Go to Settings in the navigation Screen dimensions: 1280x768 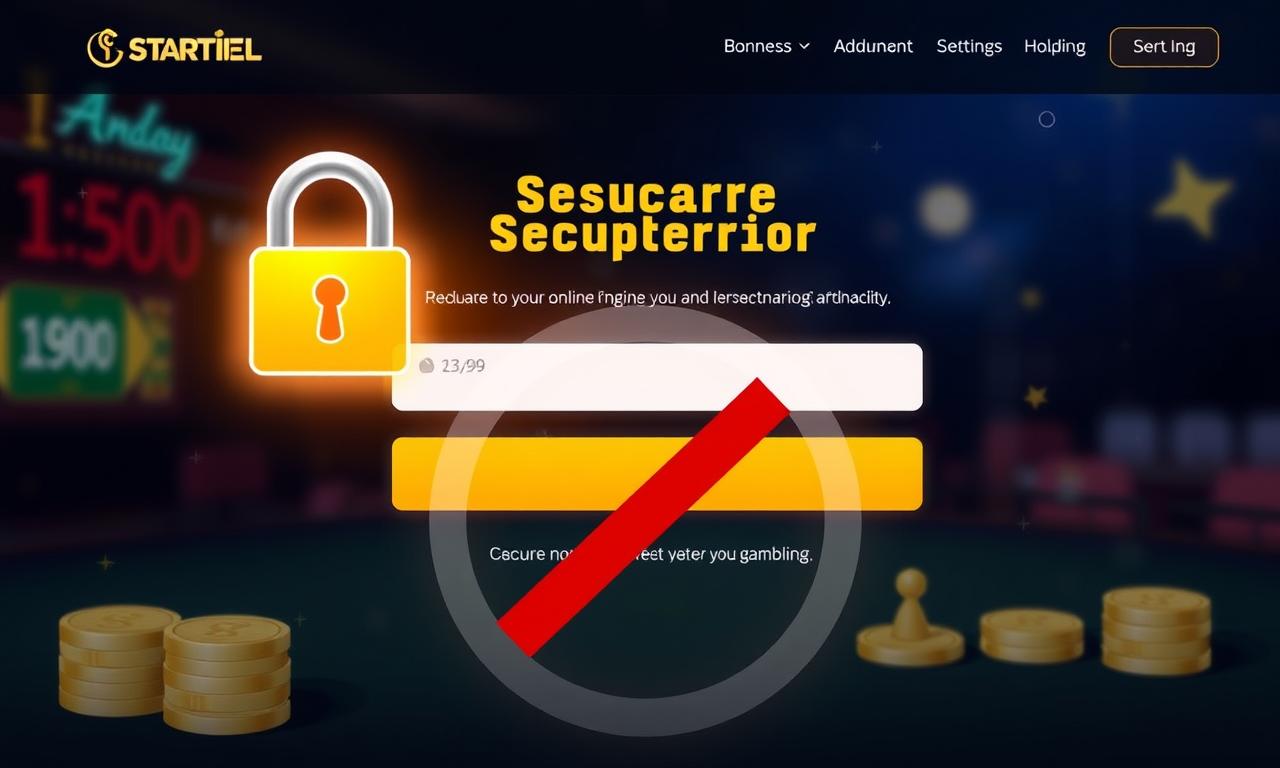[969, 47]
